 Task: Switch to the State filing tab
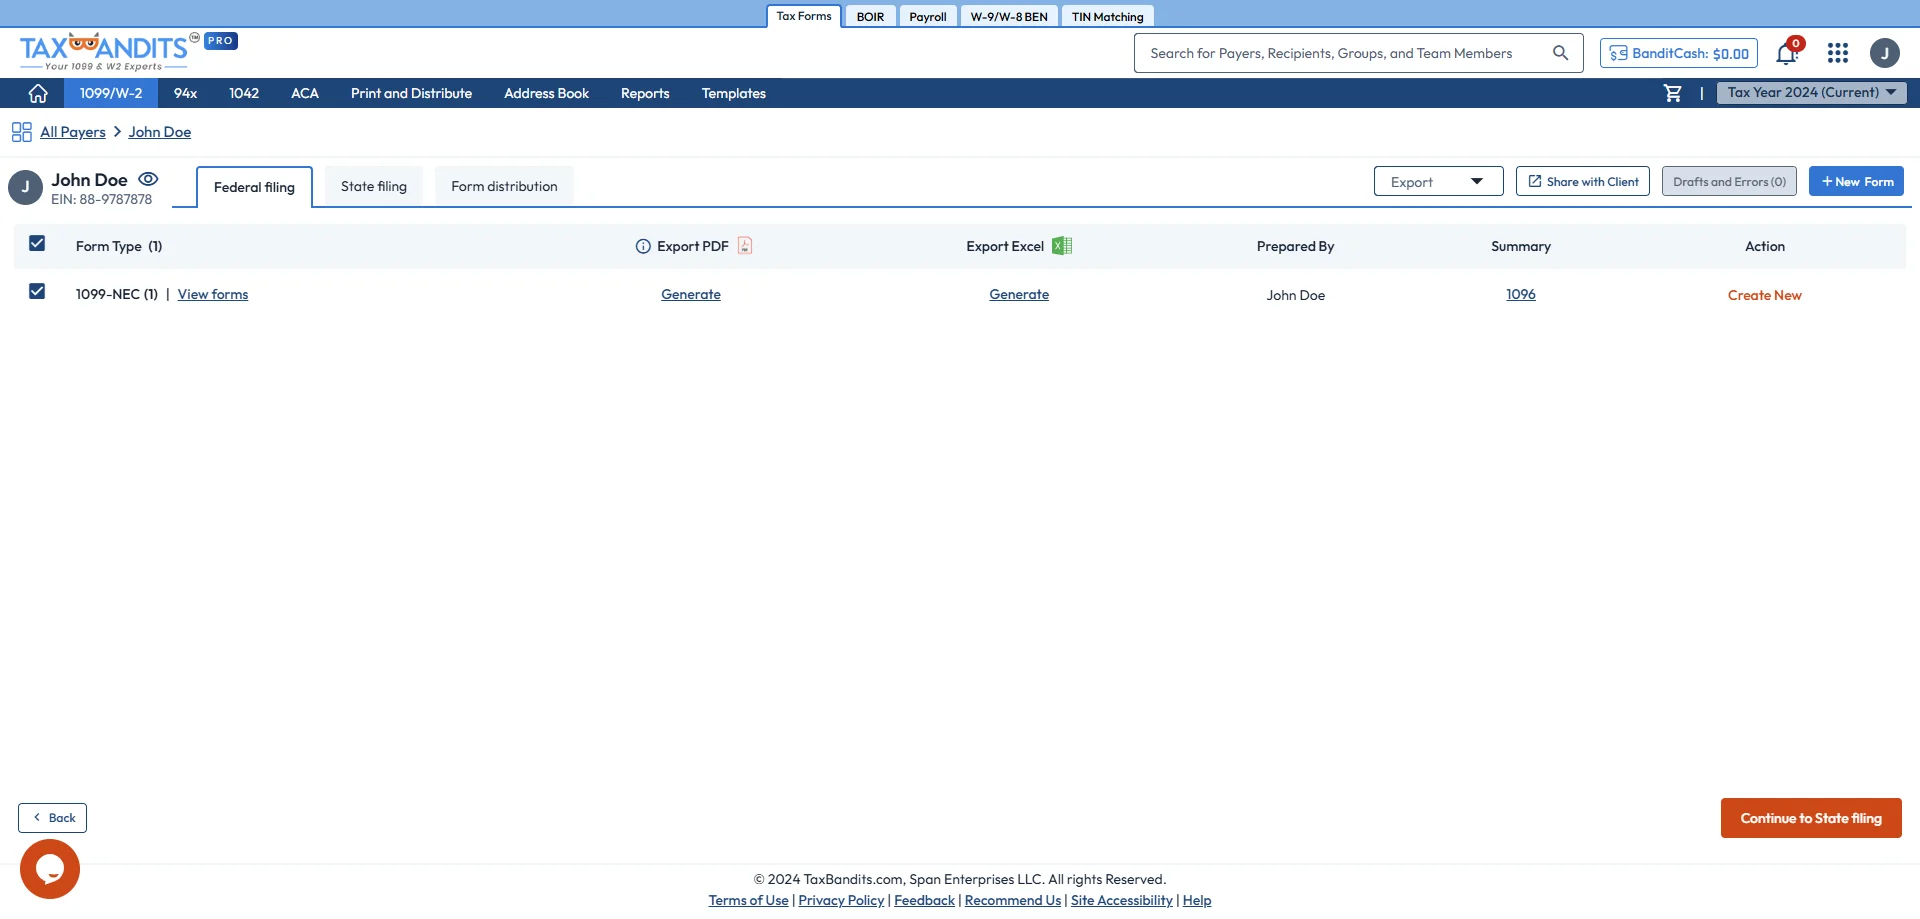[x=373, y=186]
